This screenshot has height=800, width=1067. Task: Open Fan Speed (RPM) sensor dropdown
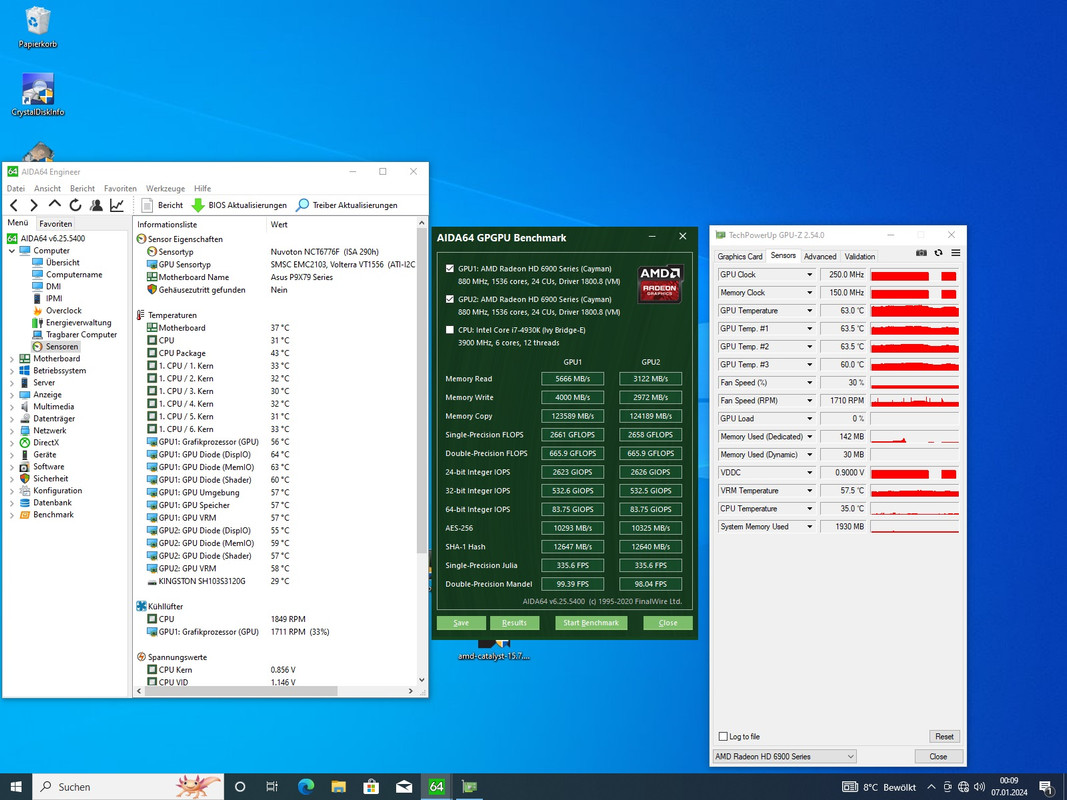click(810, 401)
